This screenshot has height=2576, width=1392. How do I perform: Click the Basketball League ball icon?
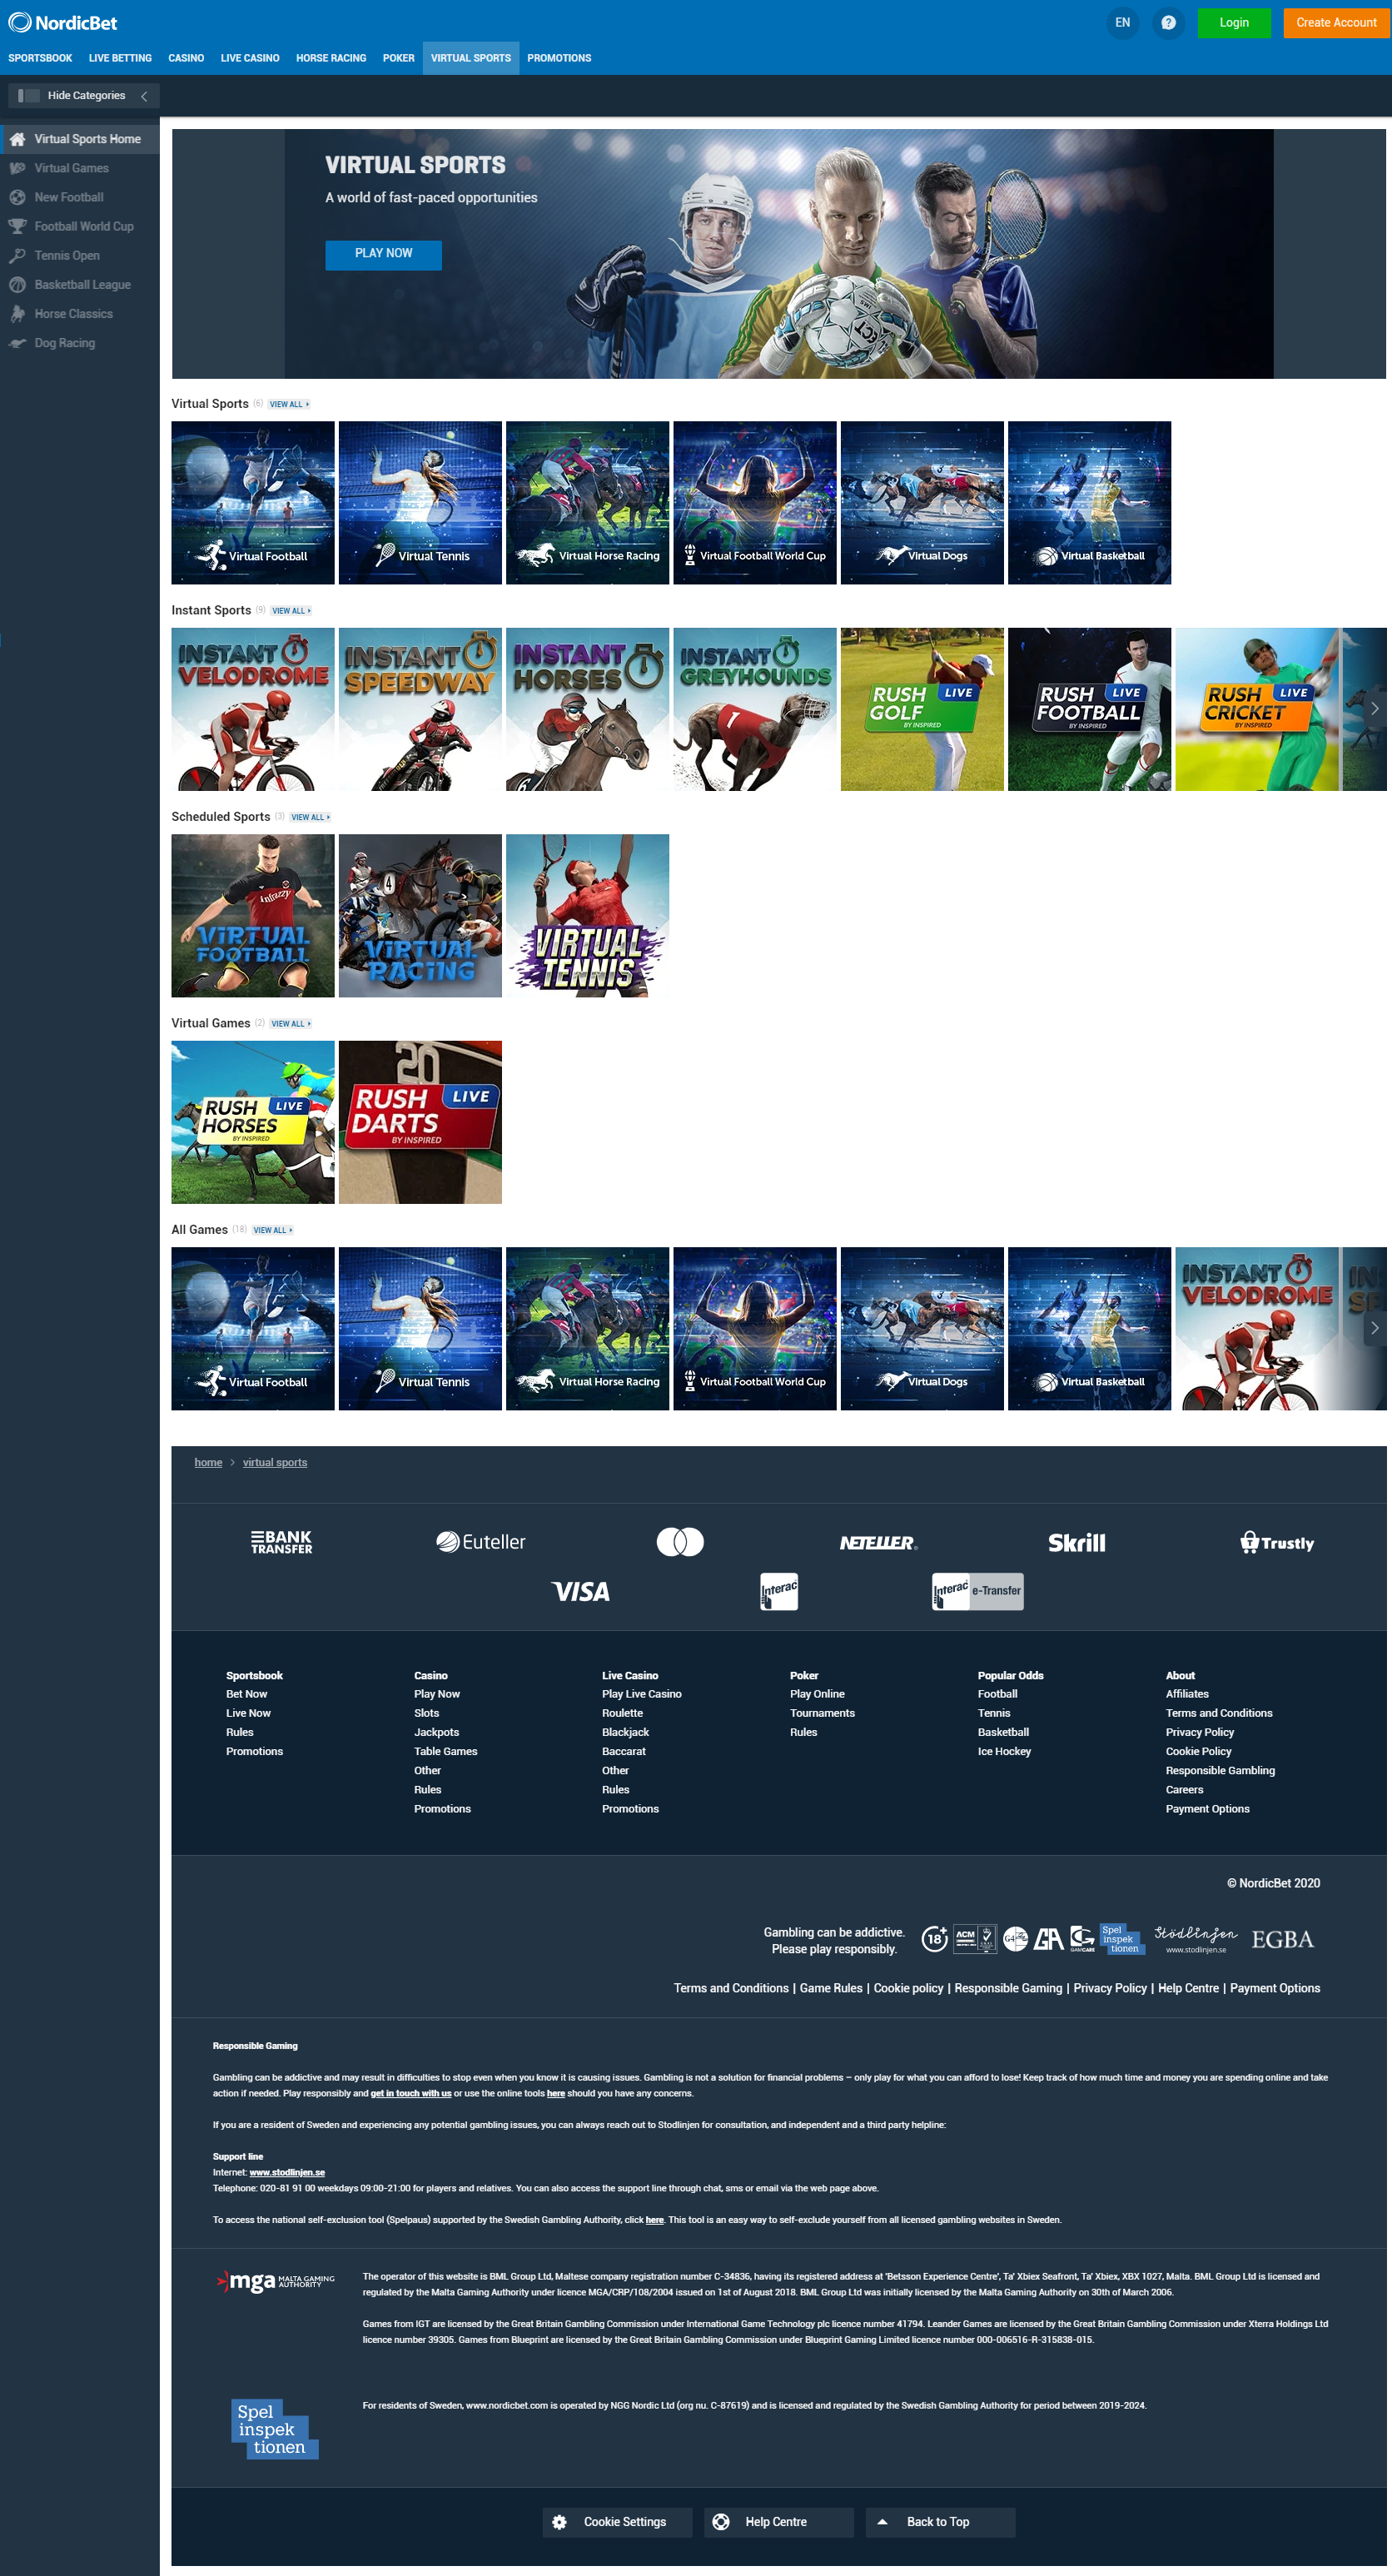coord(18,285)
